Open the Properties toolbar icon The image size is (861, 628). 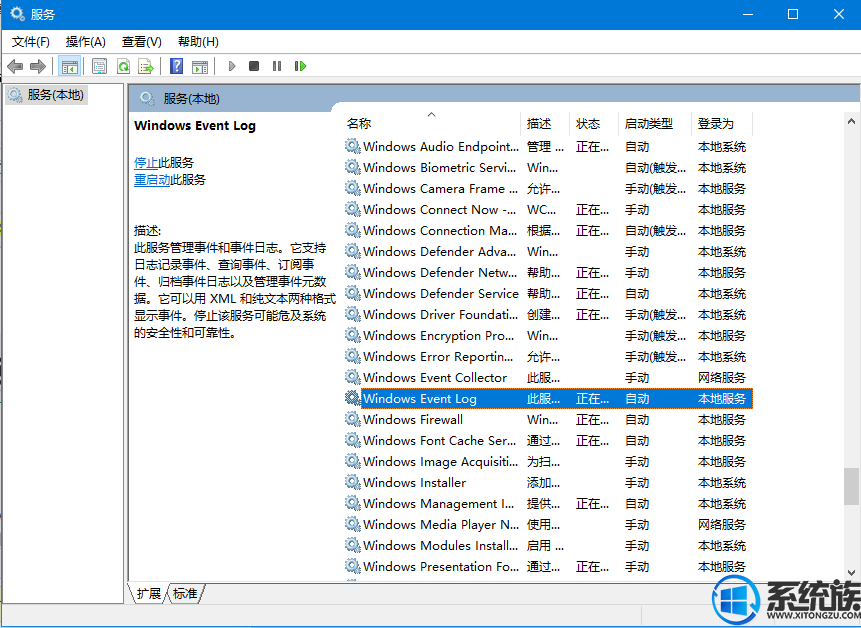pyautogui.click(x=99, y=66)
